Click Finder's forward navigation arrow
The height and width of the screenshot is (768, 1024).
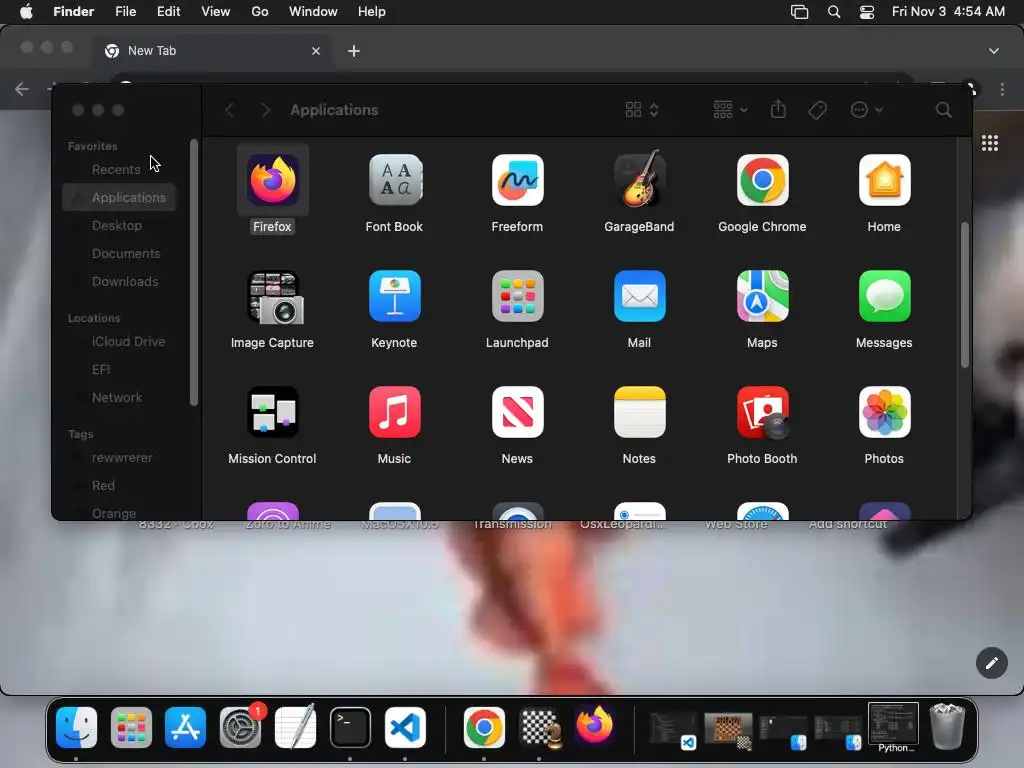coord(265,110)
